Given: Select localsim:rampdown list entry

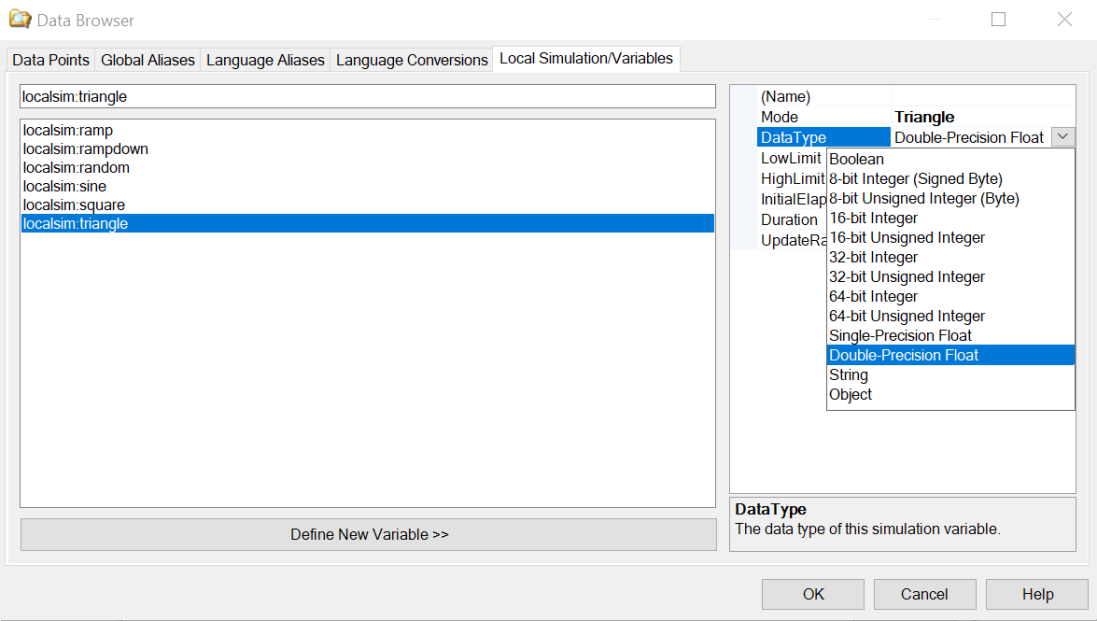Looking at the screenshot, I should pyautogui.click(x=85, y=149).
